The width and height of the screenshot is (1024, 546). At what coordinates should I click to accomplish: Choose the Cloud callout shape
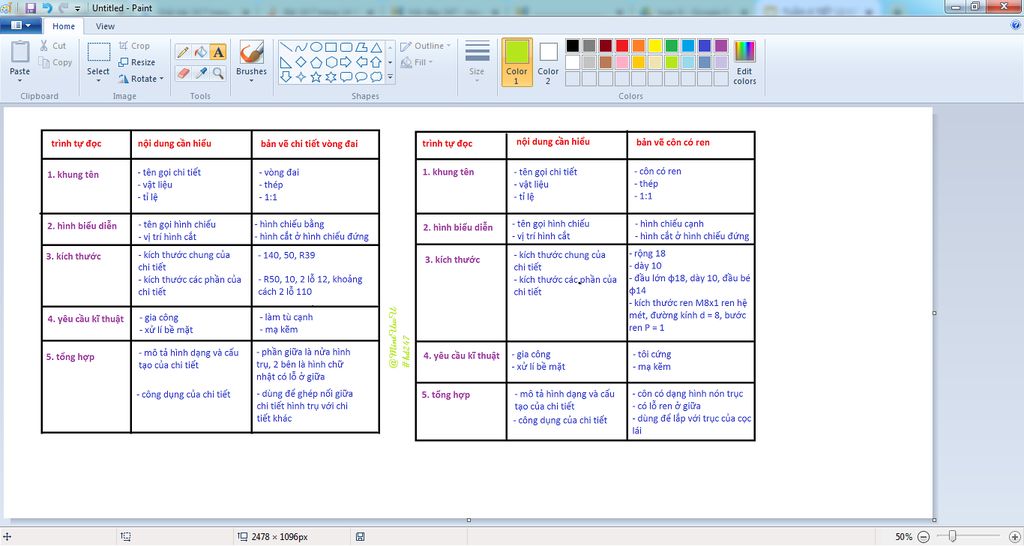pos(376,77)
